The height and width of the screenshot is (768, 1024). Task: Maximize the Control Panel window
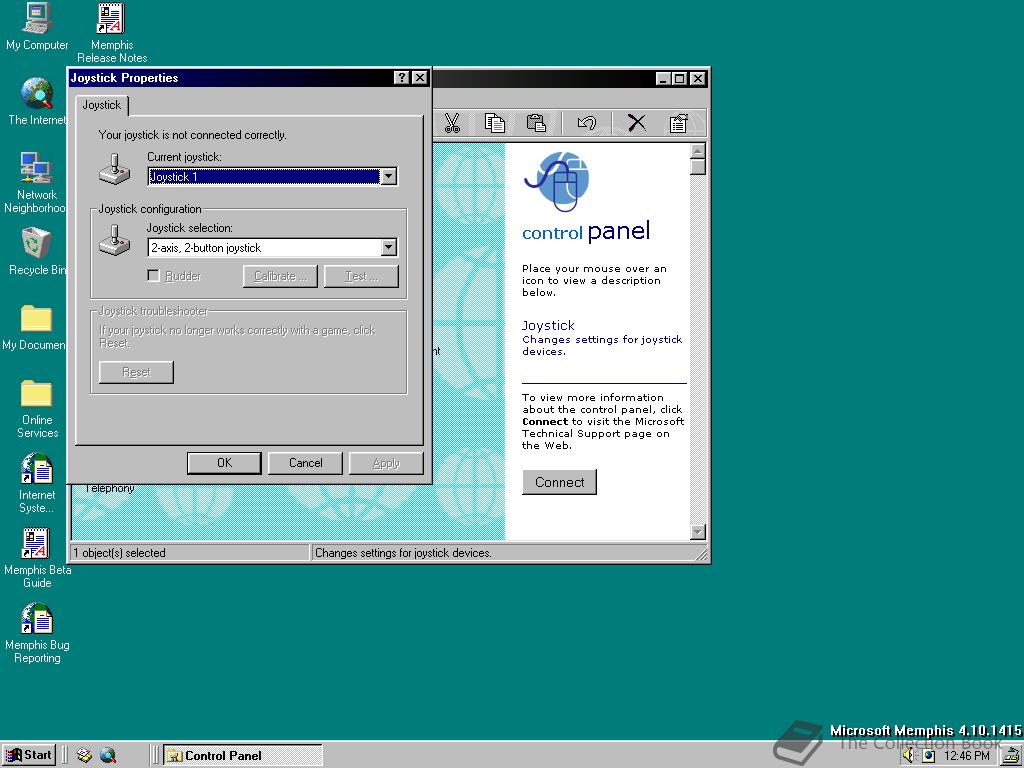[x=680, y=78]
